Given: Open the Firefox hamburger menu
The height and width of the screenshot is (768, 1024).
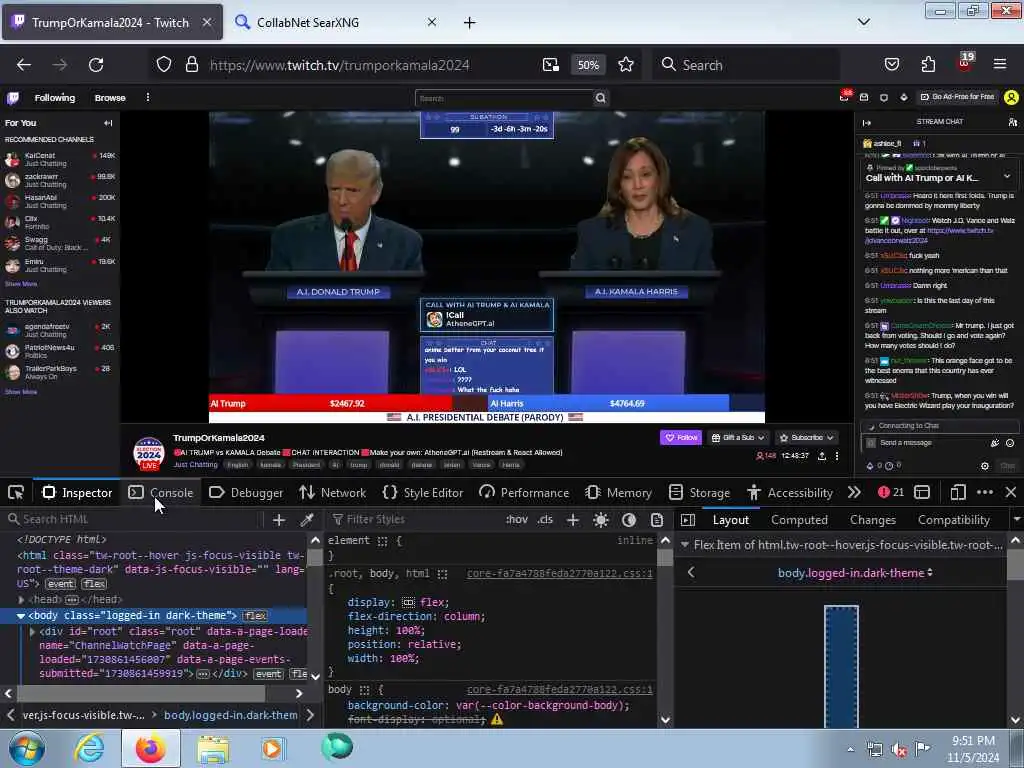Looking at the screenshot, I should click(x=1000, y=64).
